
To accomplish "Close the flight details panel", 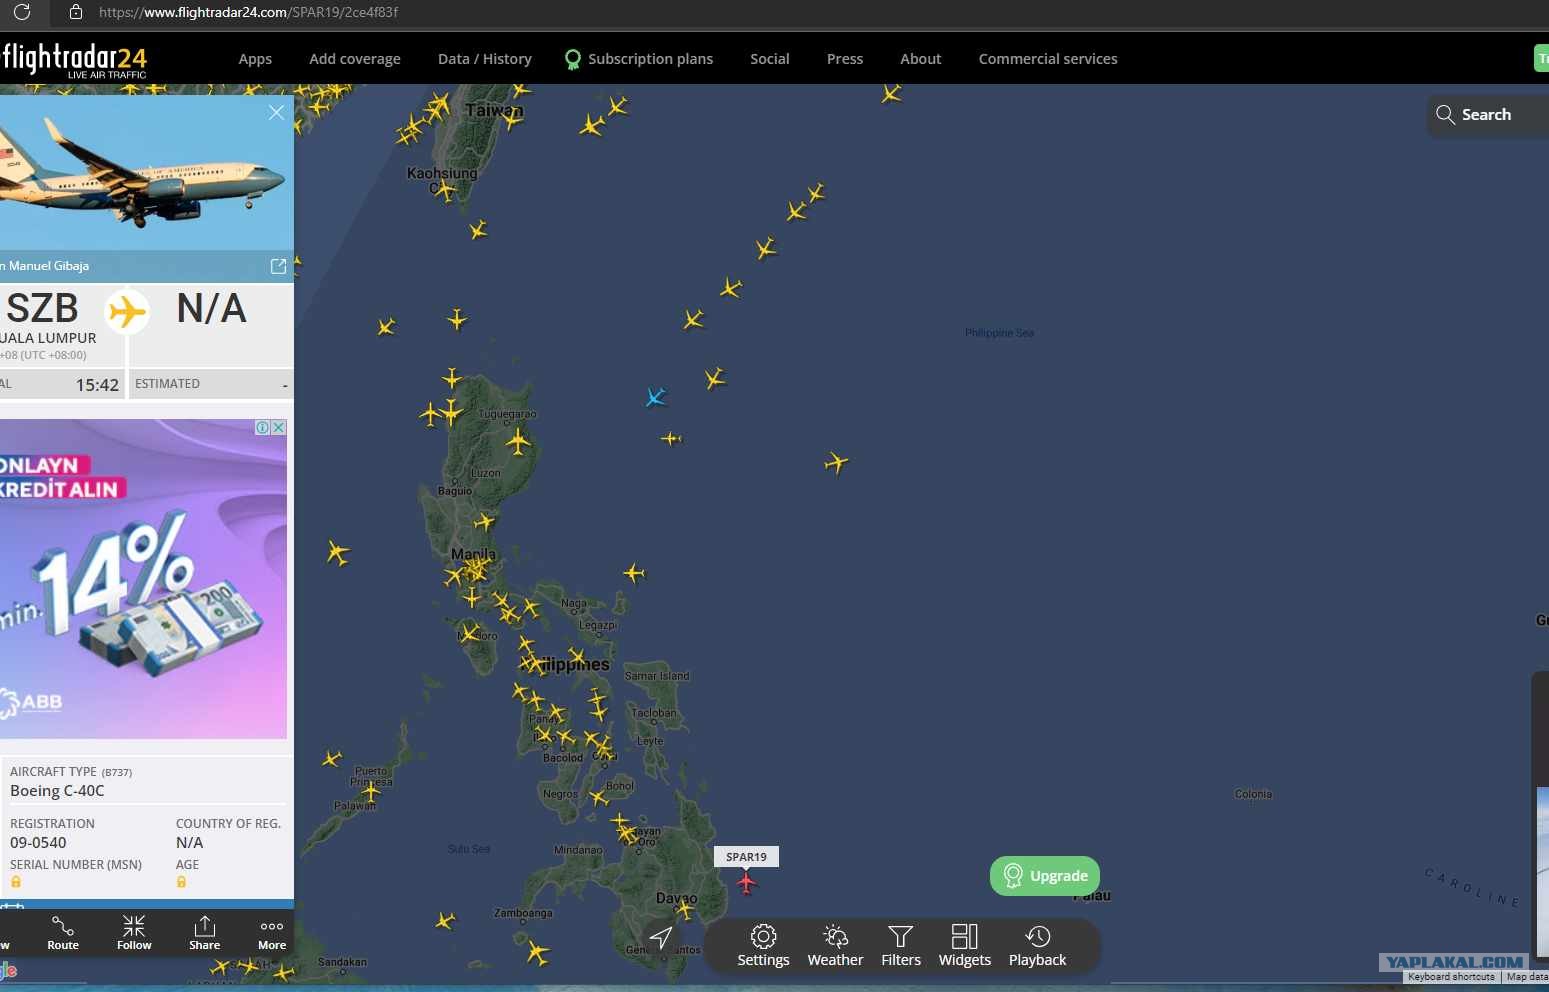I will (276, 113).
